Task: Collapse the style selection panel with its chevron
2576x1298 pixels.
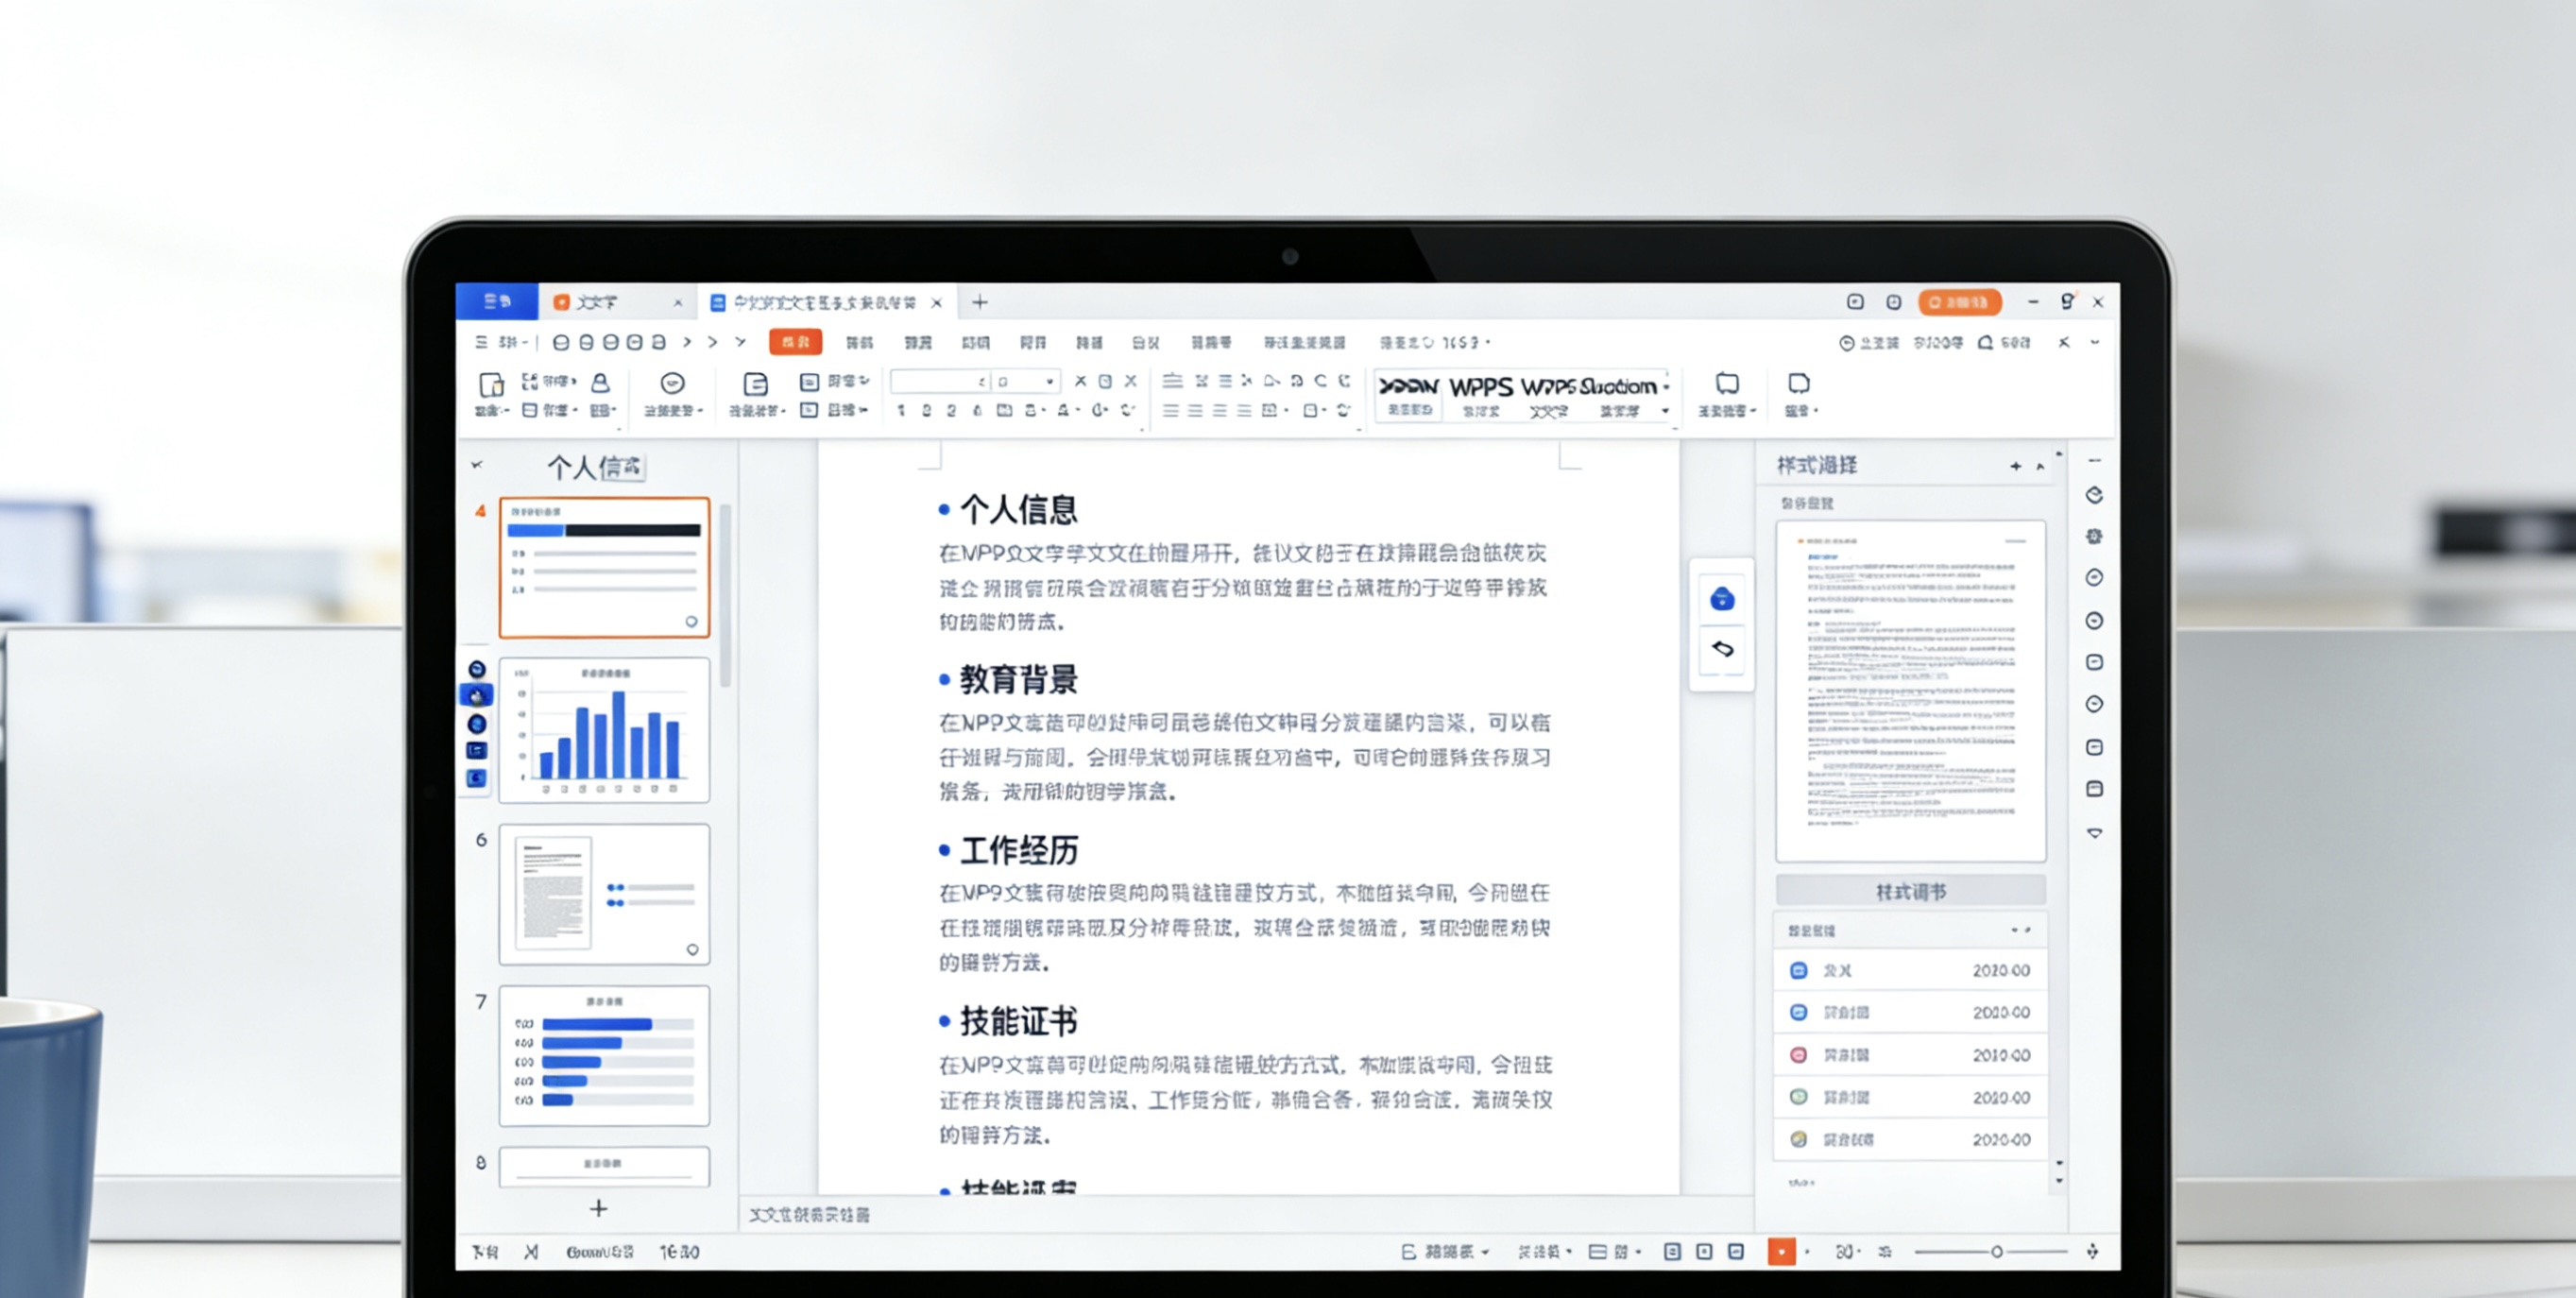Action: pos(2040,465)
